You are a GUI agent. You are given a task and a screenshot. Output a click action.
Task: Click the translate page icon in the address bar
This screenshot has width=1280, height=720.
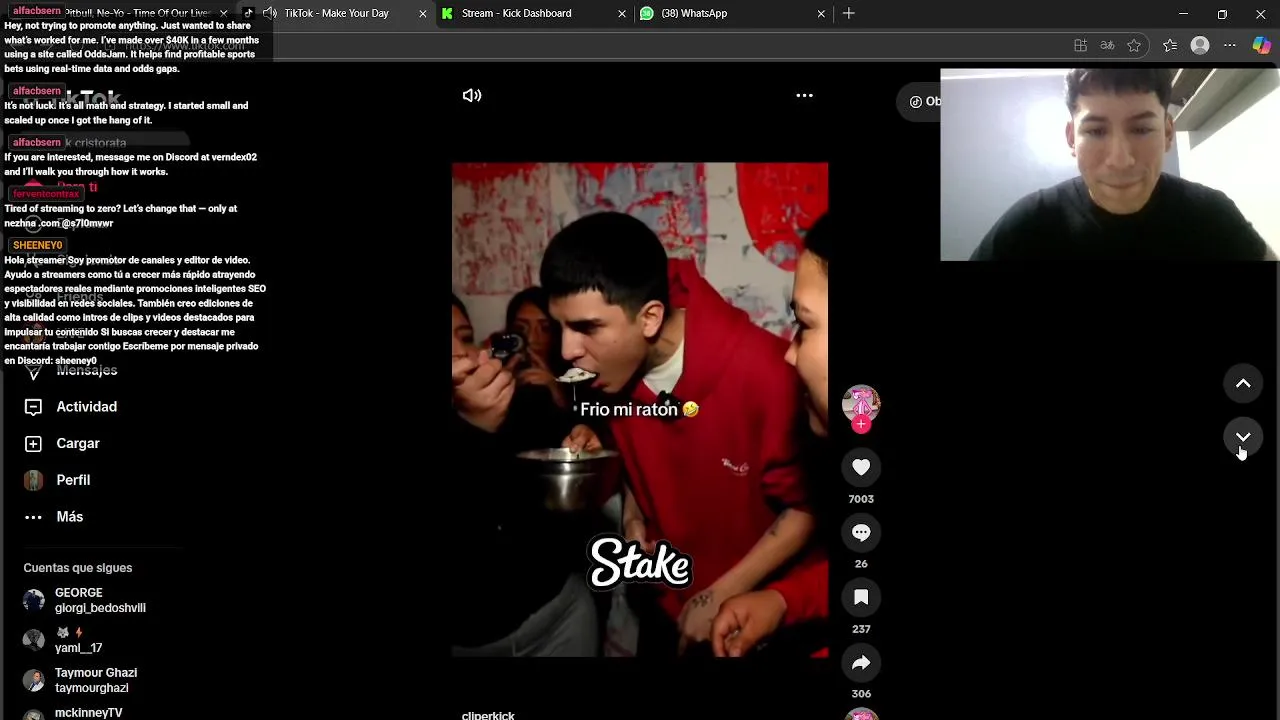point(1107,45)
